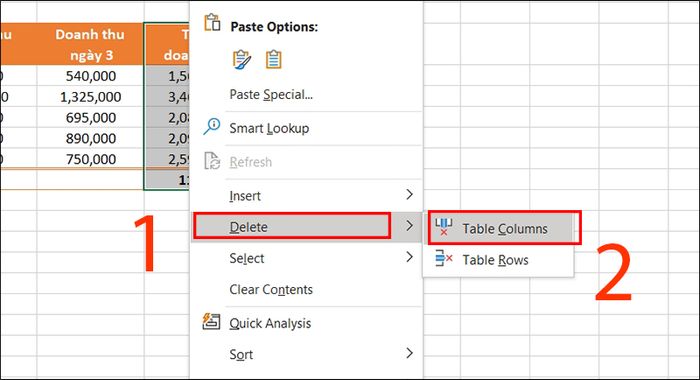
Task: Select Clear Contents menu entry
Action: [x=271, y=289]
